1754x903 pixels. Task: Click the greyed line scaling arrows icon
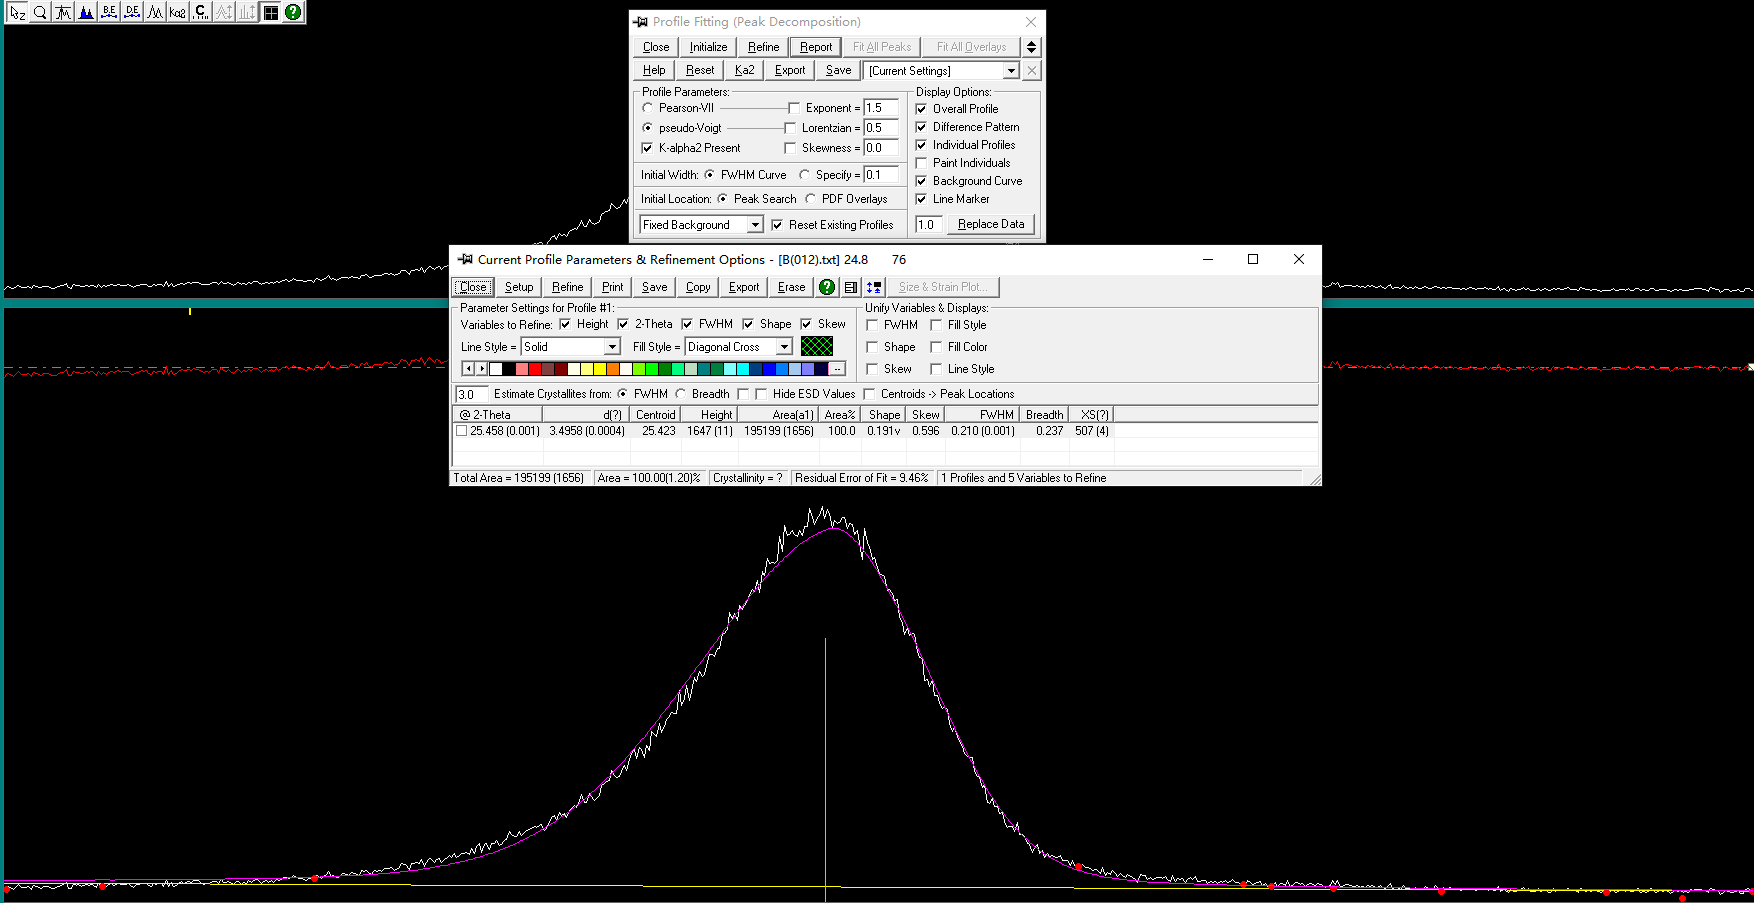point(247,12)
